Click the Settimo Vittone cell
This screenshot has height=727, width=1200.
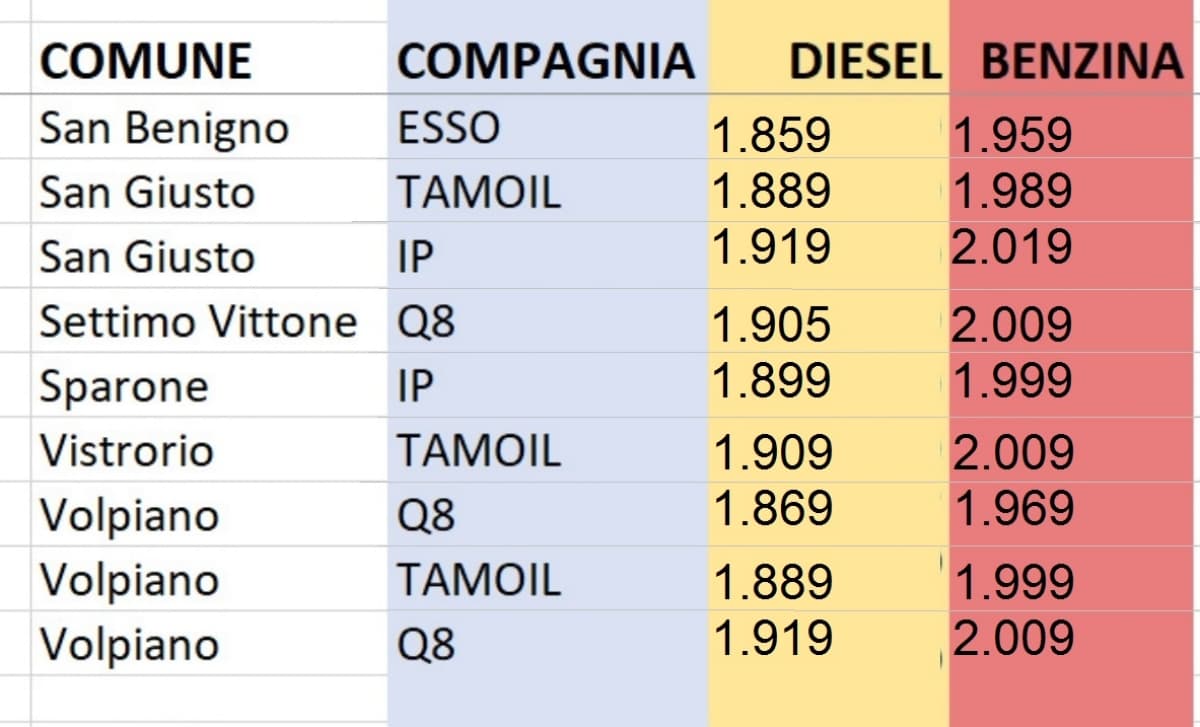point(198,323)
